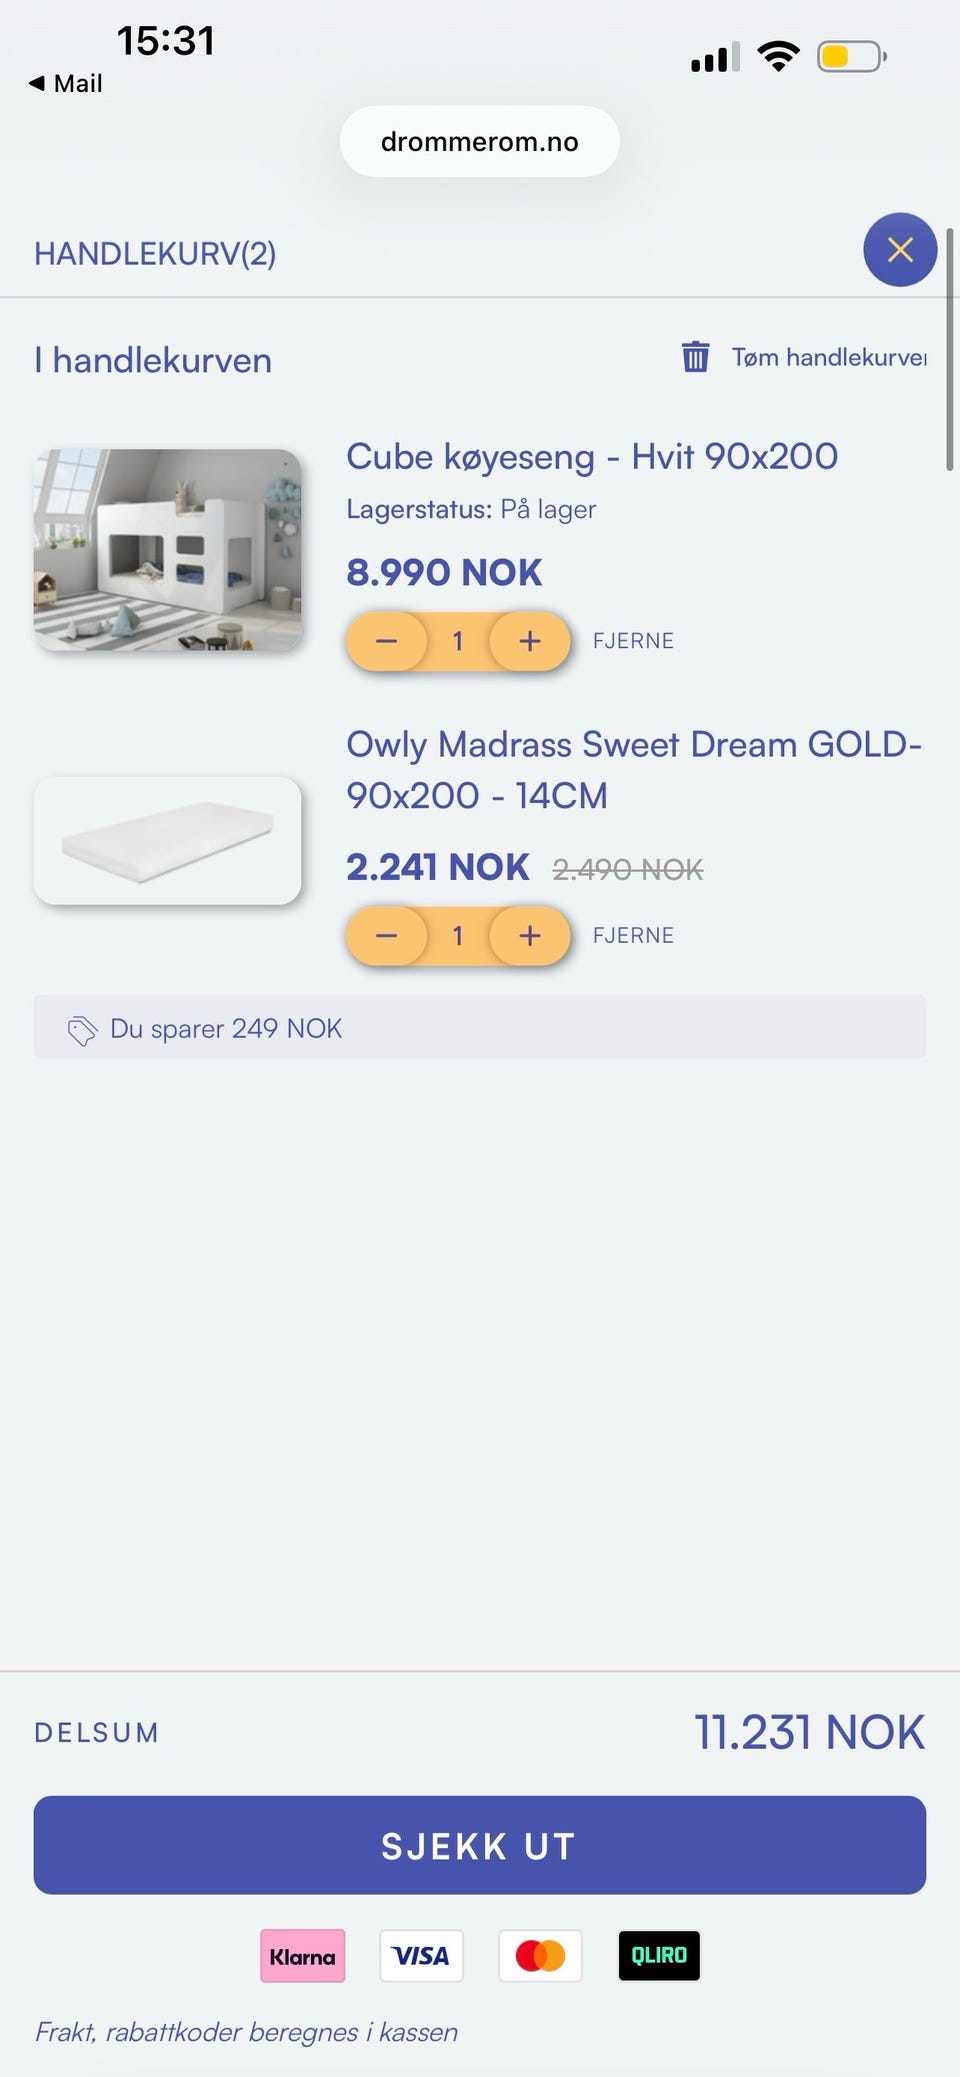Screen dimensions: 960x2077
Task: Close the shopping cart panel
Action: tap(900, 250)
